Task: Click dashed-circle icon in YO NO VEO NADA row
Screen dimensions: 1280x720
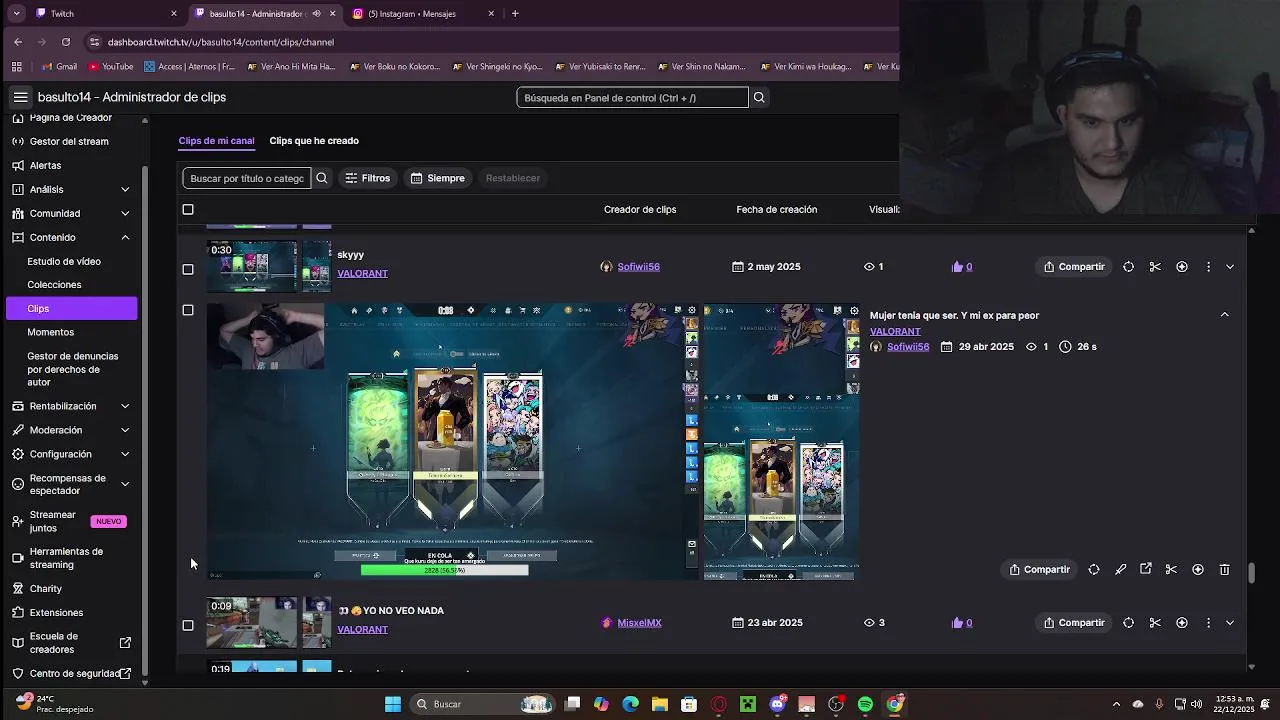Action: 1128,623
